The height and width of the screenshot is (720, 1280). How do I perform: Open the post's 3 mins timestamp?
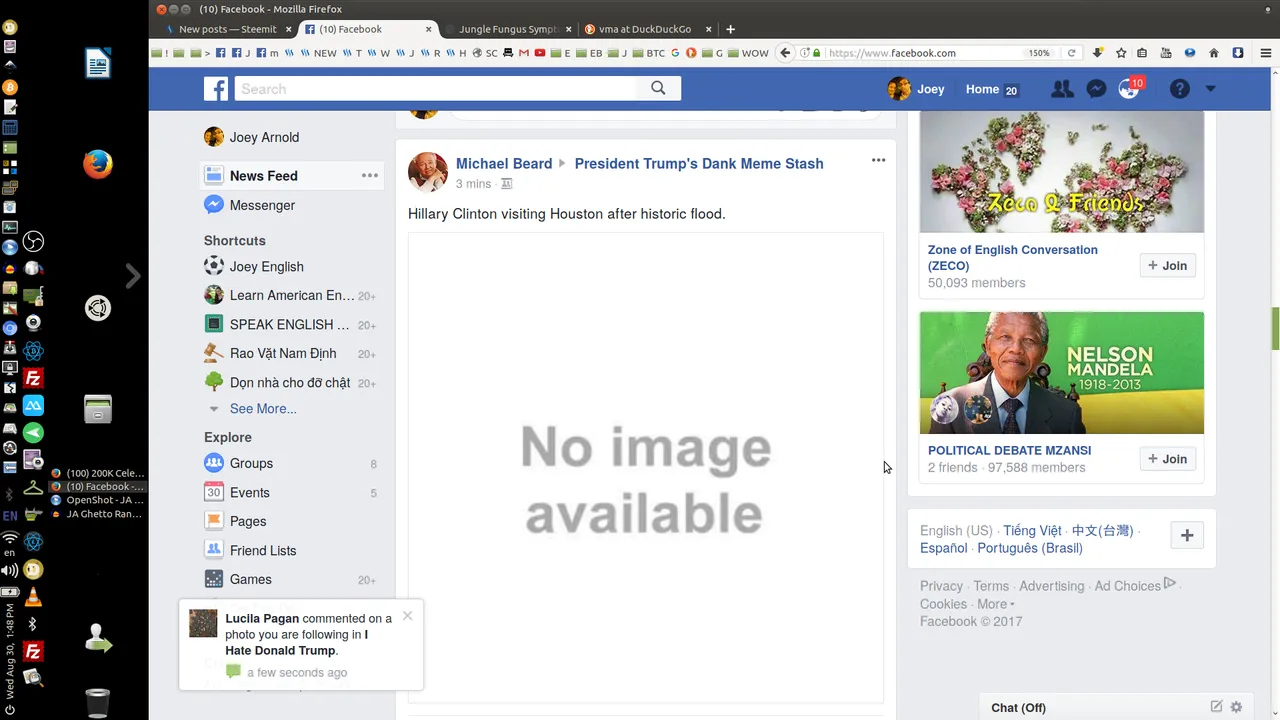point(473,184)
